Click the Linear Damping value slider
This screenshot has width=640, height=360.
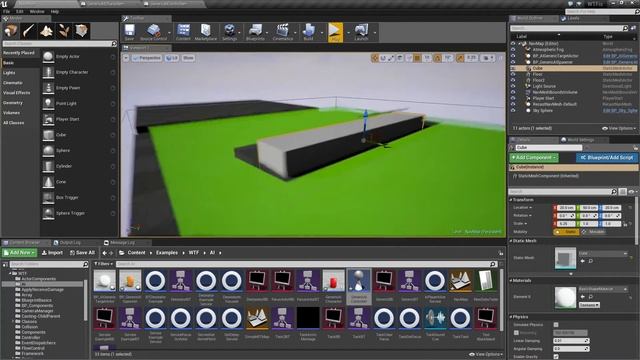tap(571, 341)
